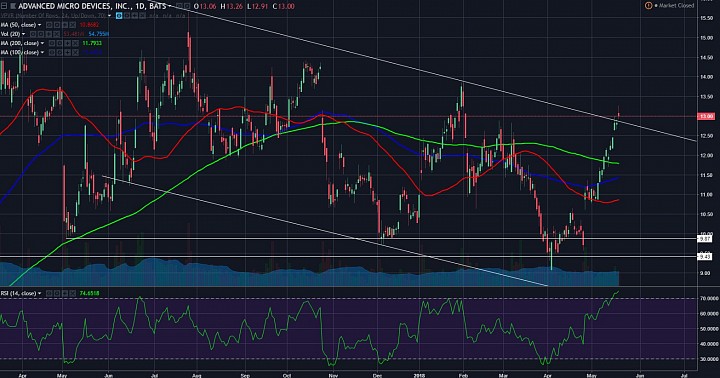Click the Market Closed status label
Image resolution: width=720 pixels, height=378 pixels.
coord(677,6)
